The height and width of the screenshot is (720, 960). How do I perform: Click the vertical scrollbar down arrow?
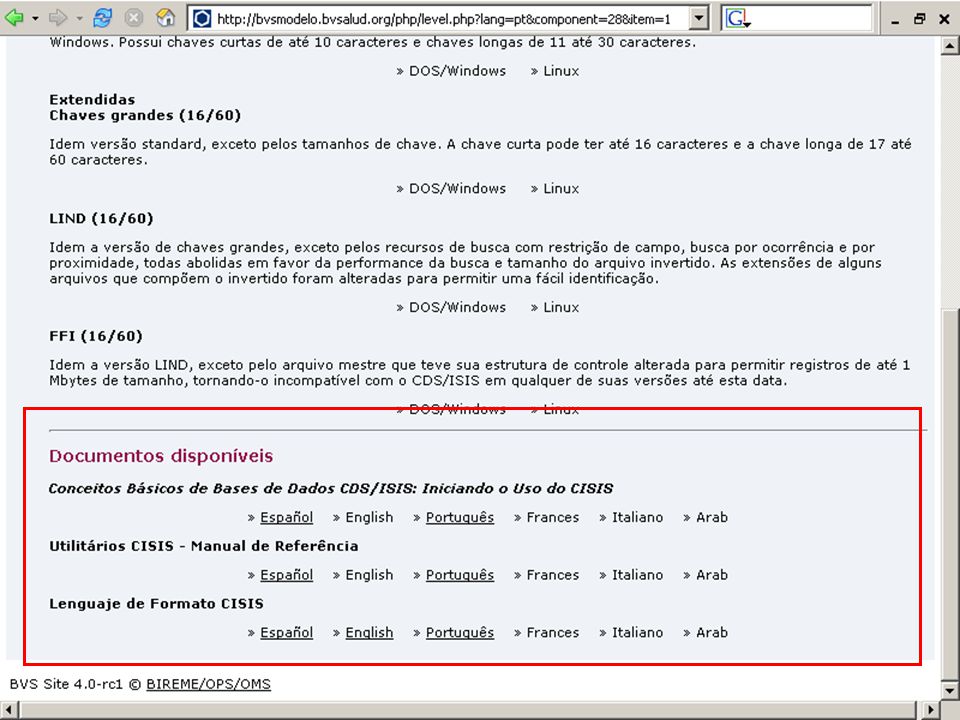click(950, 689)
